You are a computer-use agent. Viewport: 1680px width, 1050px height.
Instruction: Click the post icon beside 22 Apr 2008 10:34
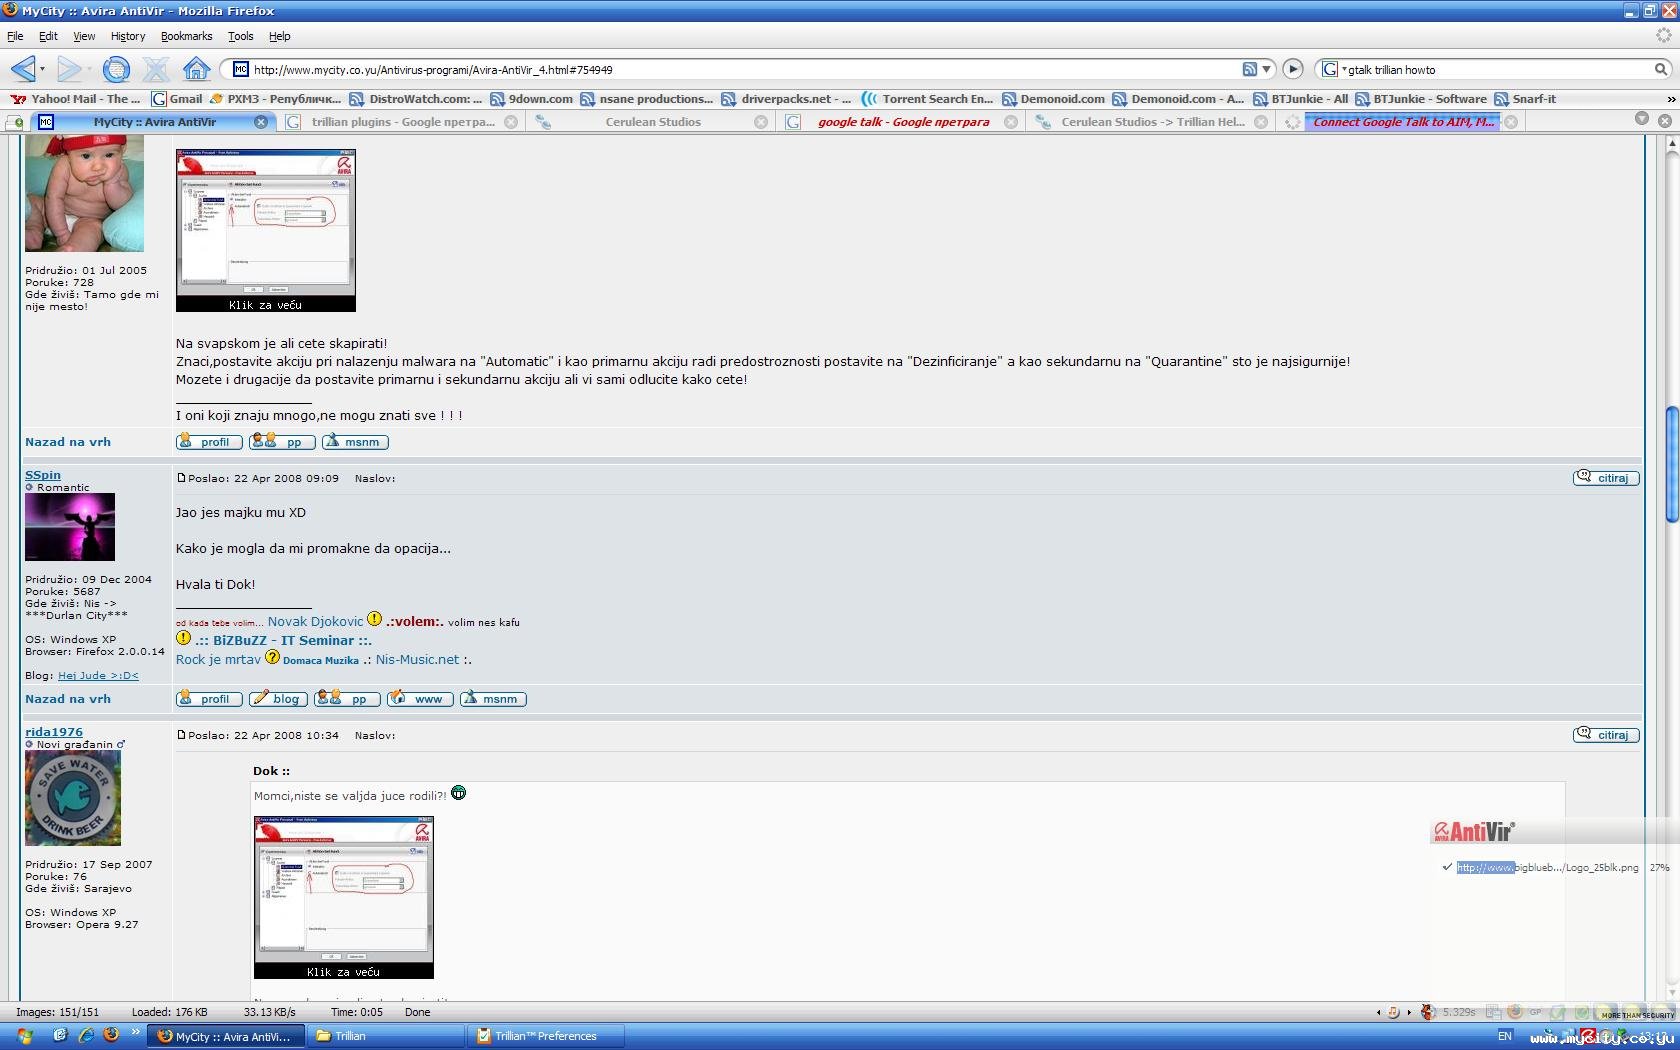tap(181, 735)
